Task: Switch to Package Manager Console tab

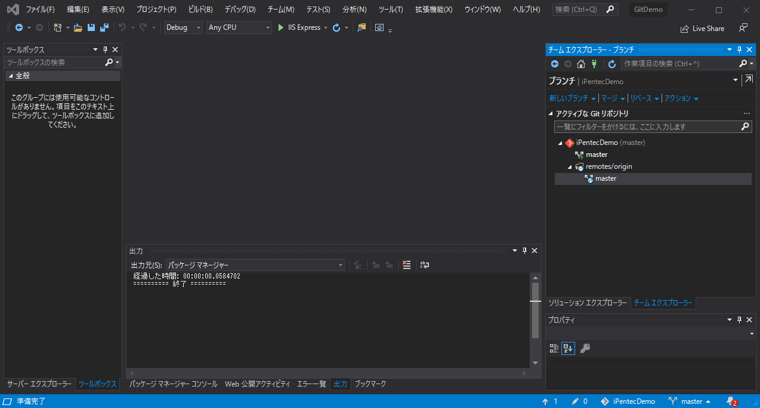Action: [173, 384]
